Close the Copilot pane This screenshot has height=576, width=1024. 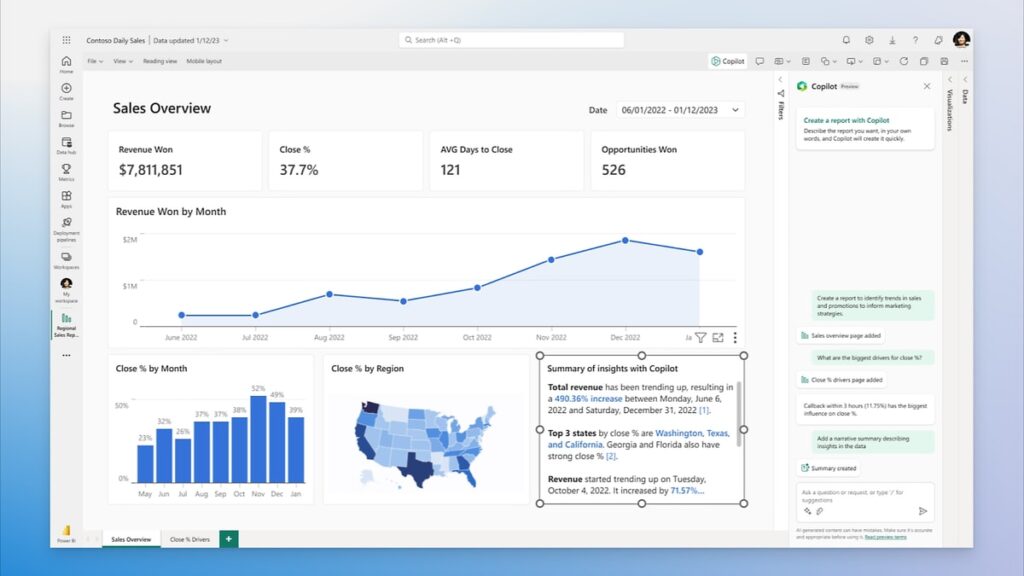click(x=927, y=86)
